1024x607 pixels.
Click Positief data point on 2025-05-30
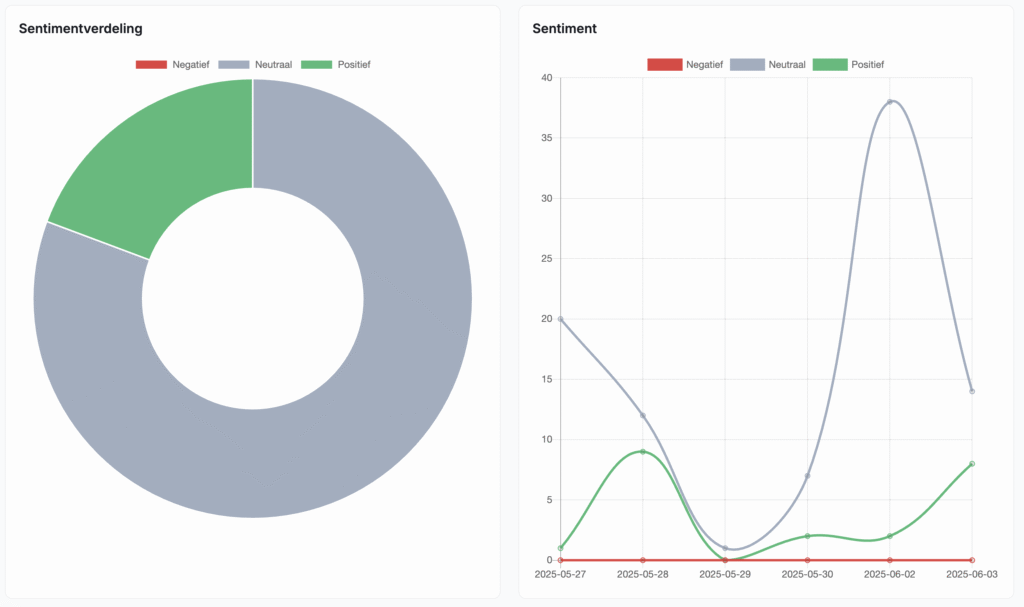(x=807, y=536)
